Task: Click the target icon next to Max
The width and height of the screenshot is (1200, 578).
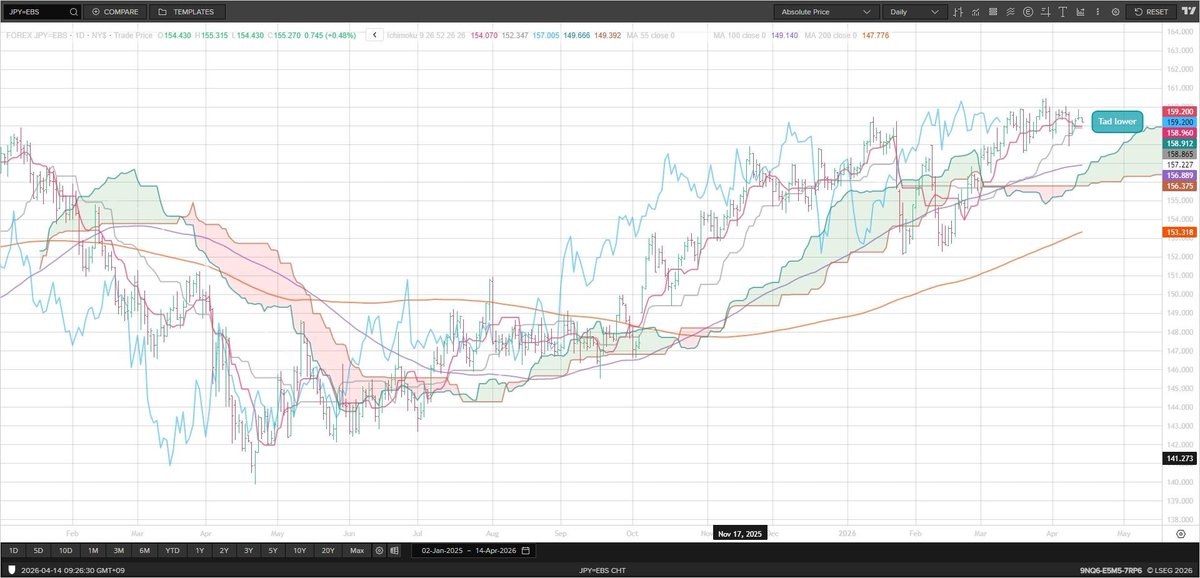Action: click(x=379, y=550)
